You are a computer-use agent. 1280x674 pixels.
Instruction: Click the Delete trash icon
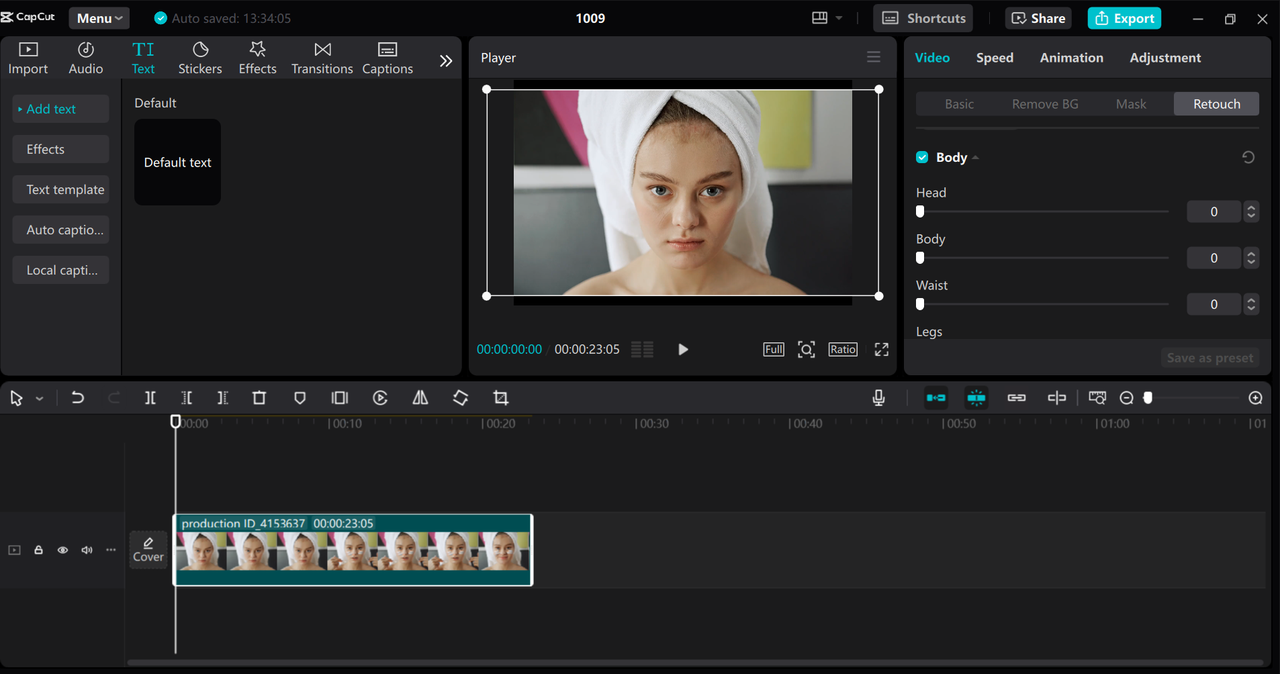coord(259,398)
